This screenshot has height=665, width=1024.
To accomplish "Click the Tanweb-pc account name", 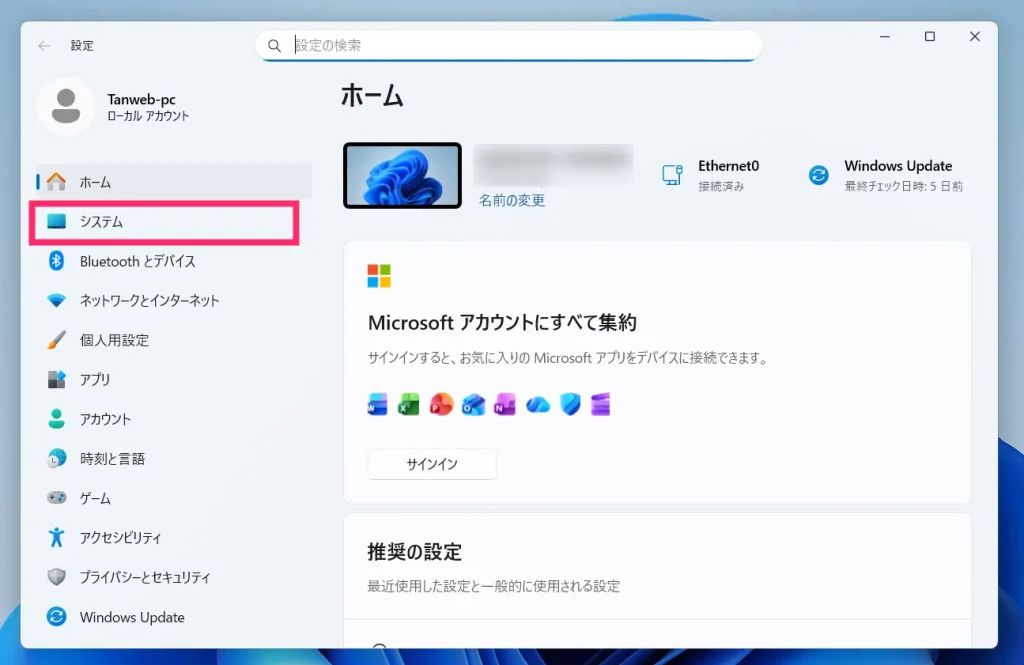I will point(142,99).
